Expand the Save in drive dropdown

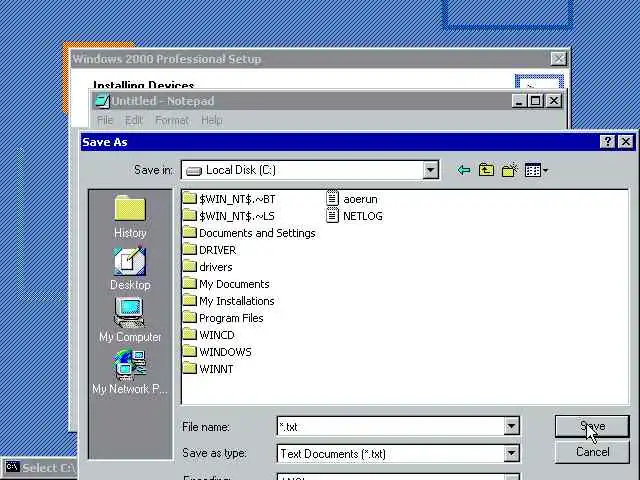(x=430, y=170)
